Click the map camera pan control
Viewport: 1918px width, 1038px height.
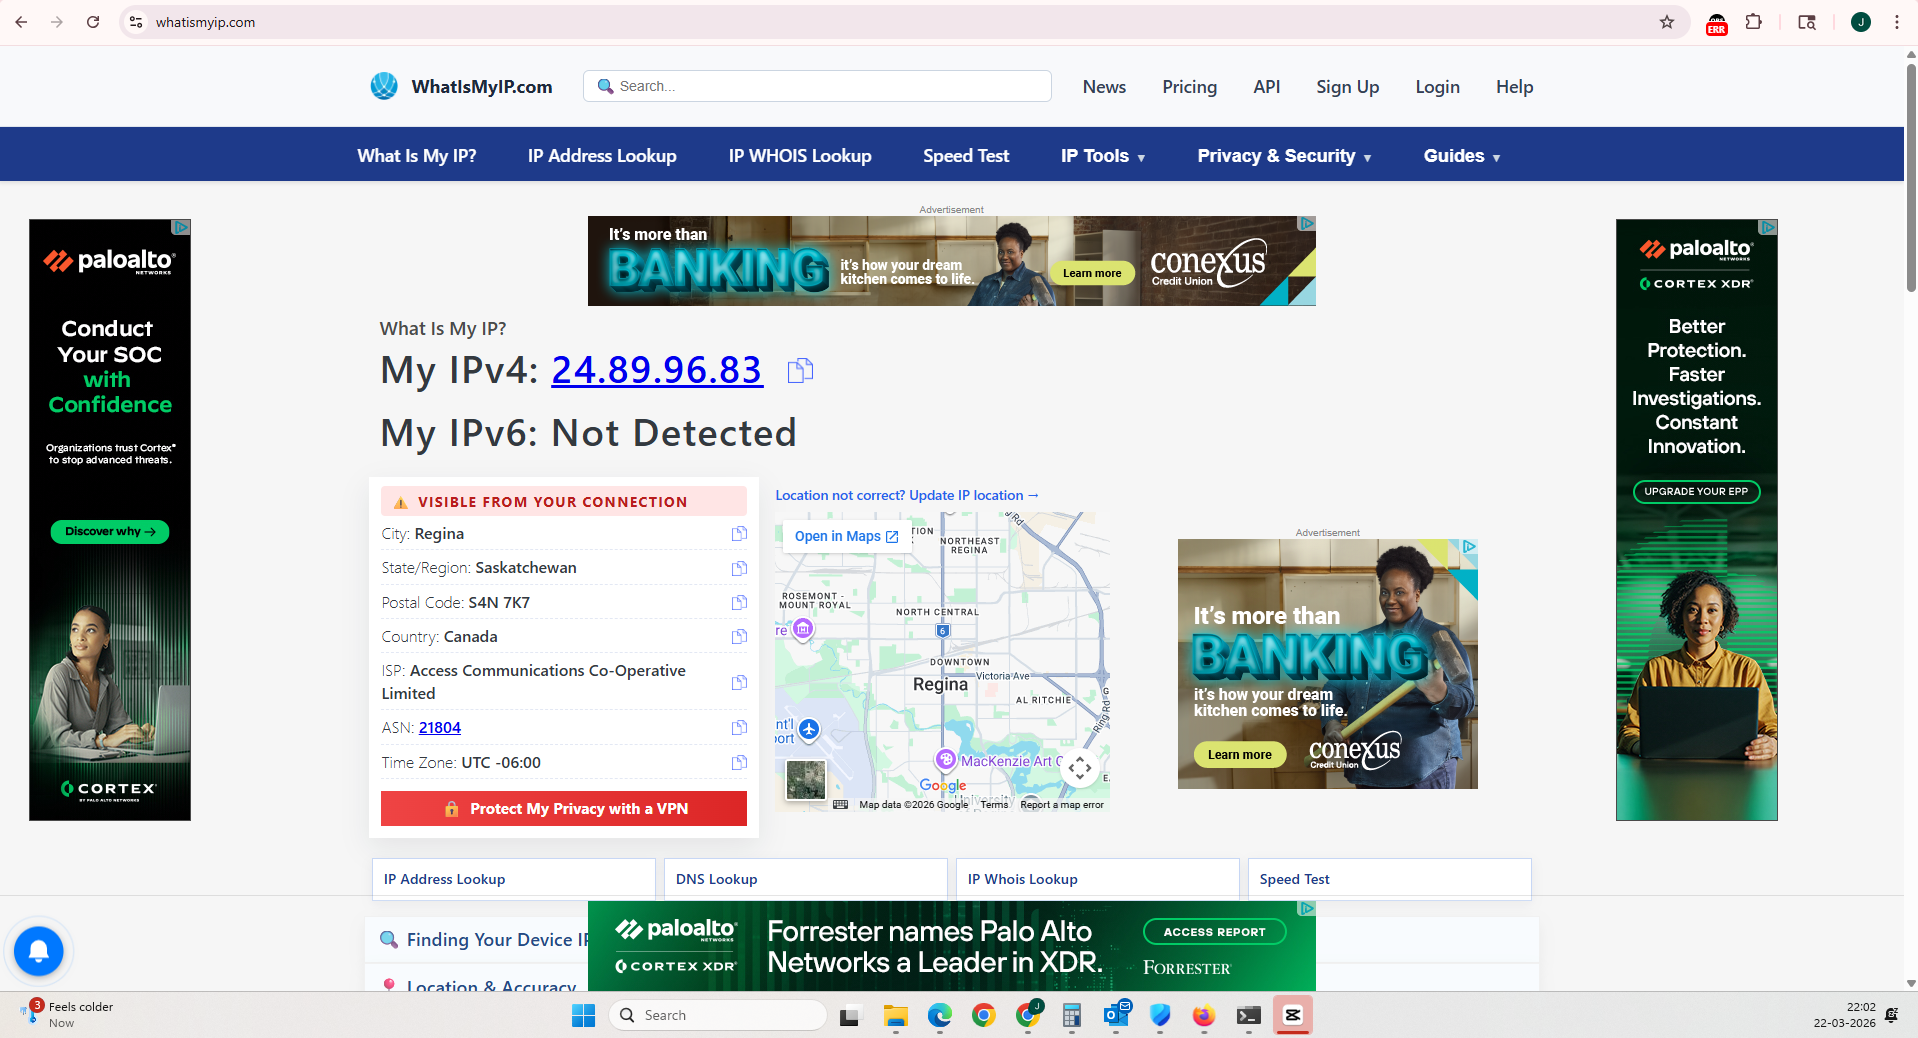(x=1079, y=768)
